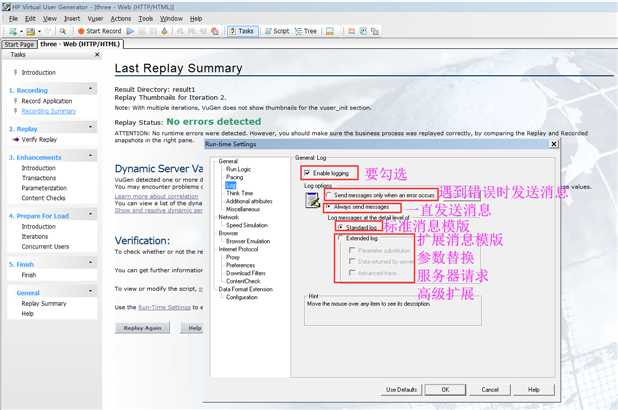
Task: Click the Open Script folder toolbar icon
Action: click(x=30, y=31)
